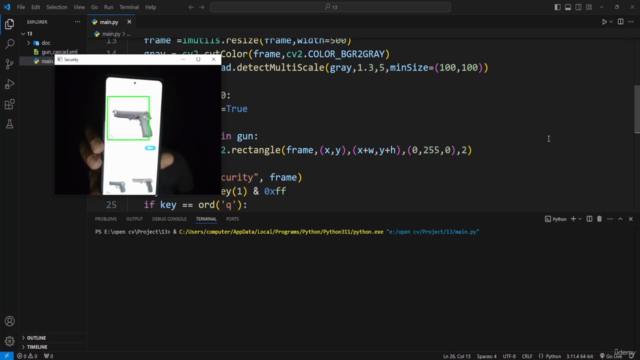Go forward with the navigation arrow
Screen dimensions: 640x360
(x=202, y=7)
